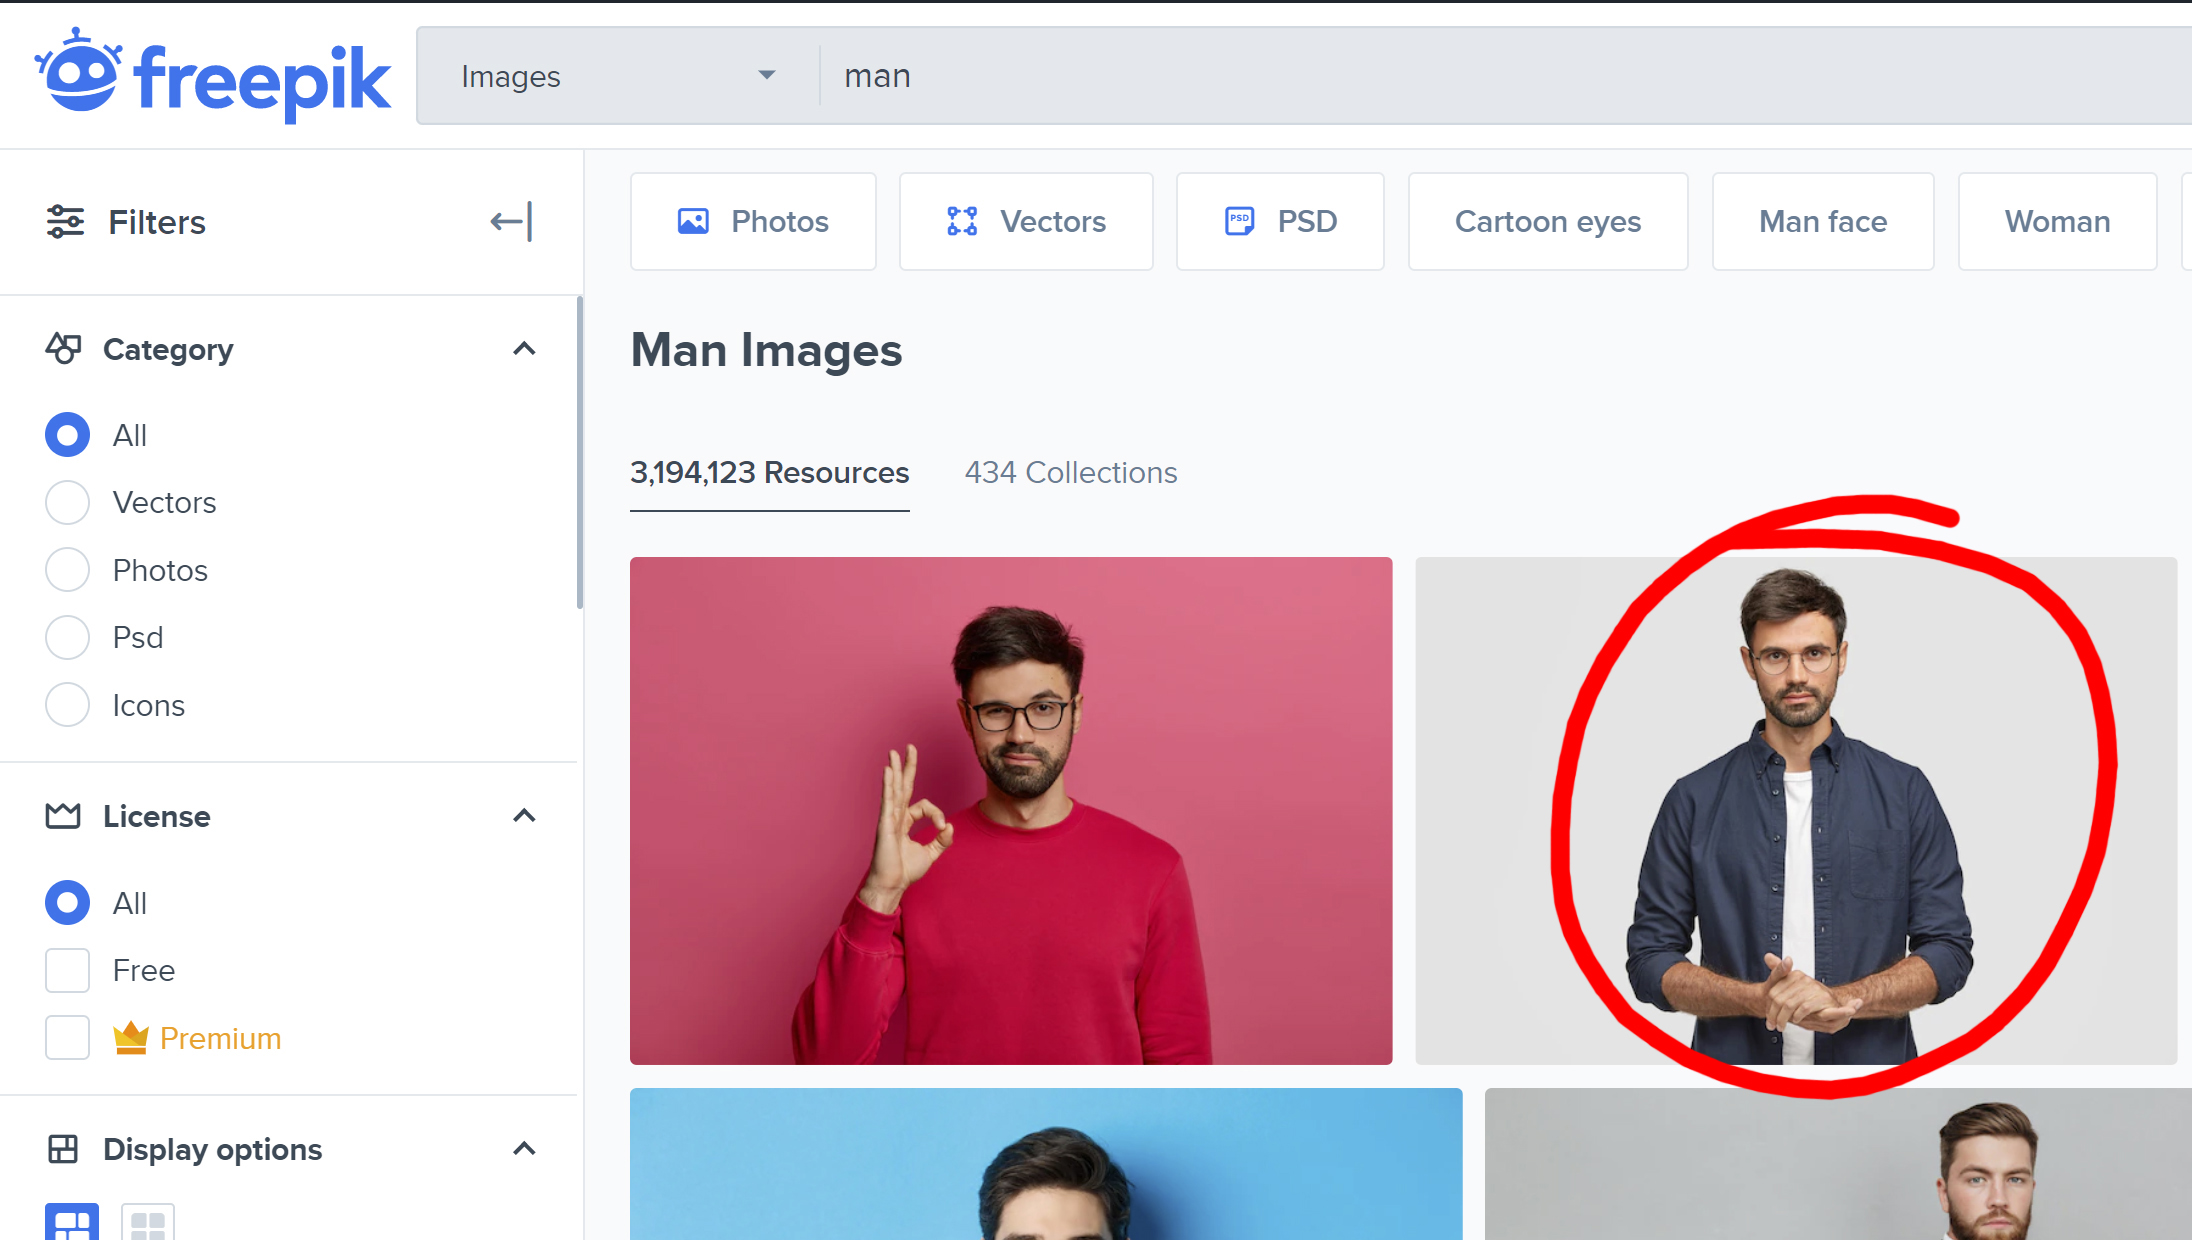Viewport: 2192px width, 1240px height.
Task: Click the Category shapes icon
Action: click(63, 348)
